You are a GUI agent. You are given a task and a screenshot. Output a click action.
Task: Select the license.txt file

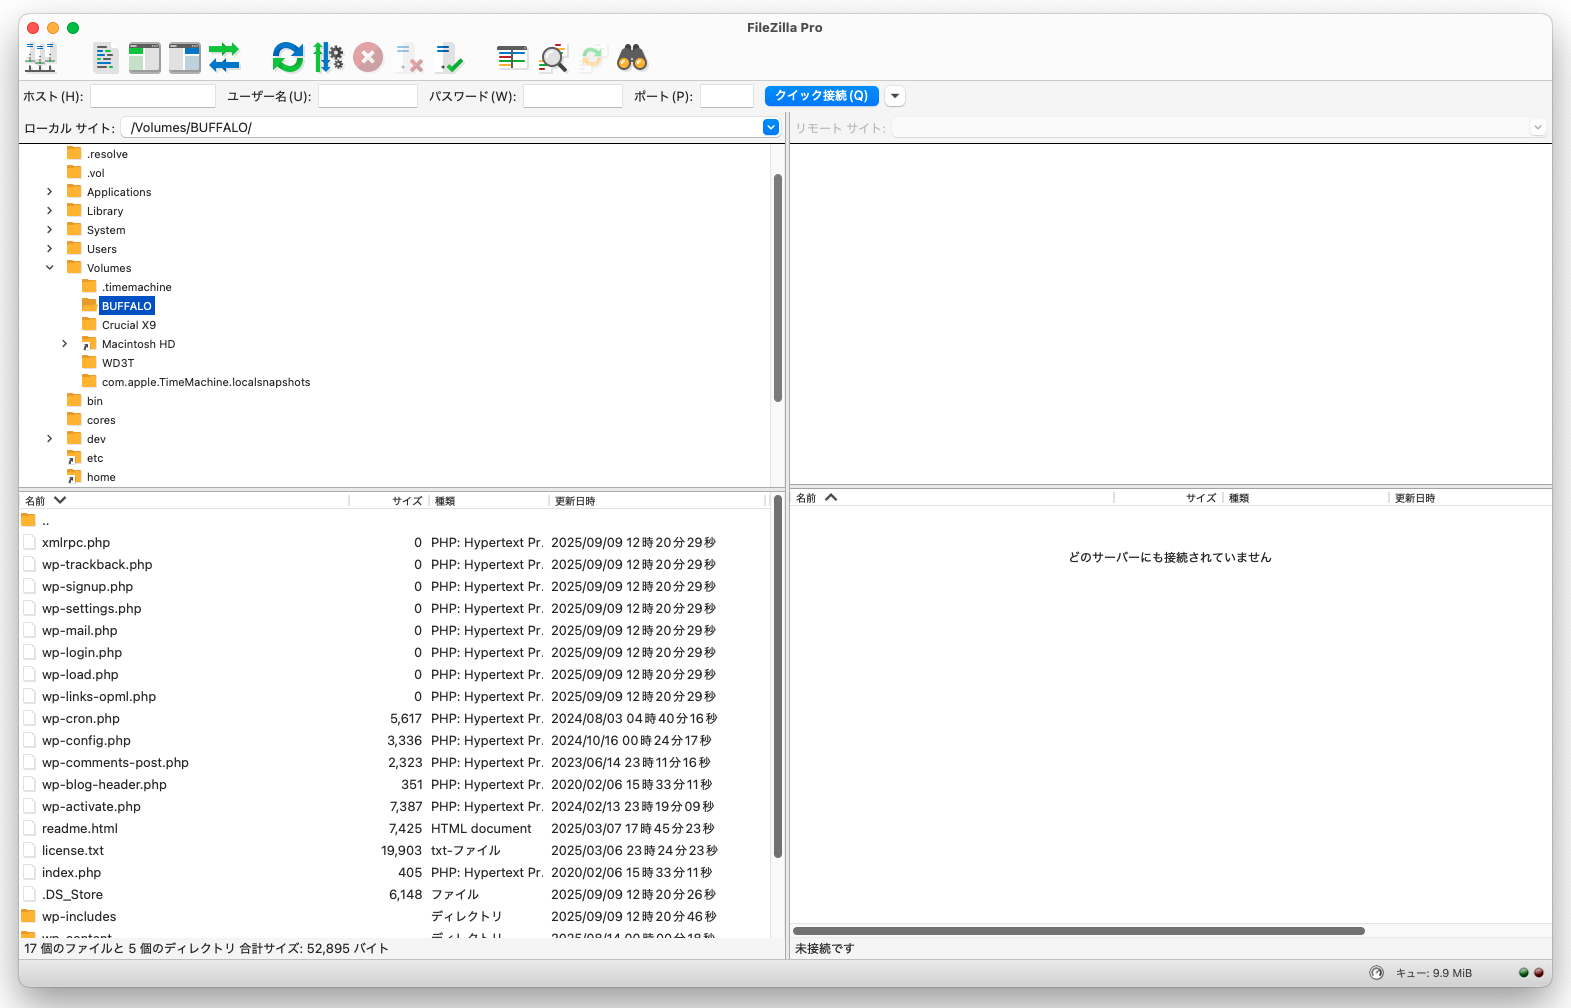coord(73,850)
